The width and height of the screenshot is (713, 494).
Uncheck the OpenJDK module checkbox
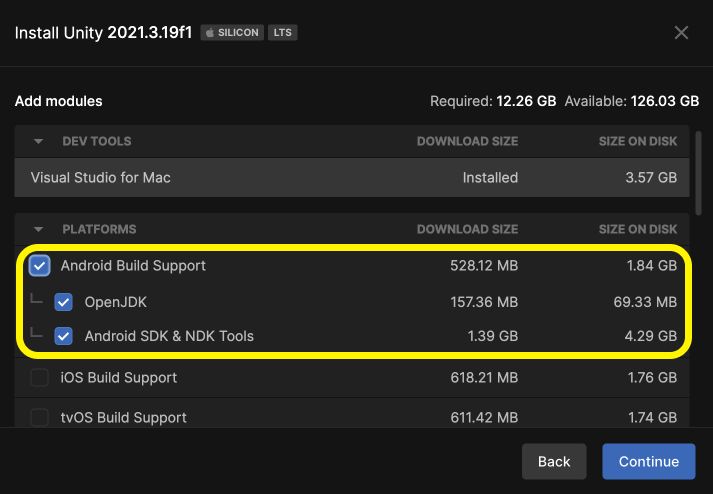pos(63,302)
